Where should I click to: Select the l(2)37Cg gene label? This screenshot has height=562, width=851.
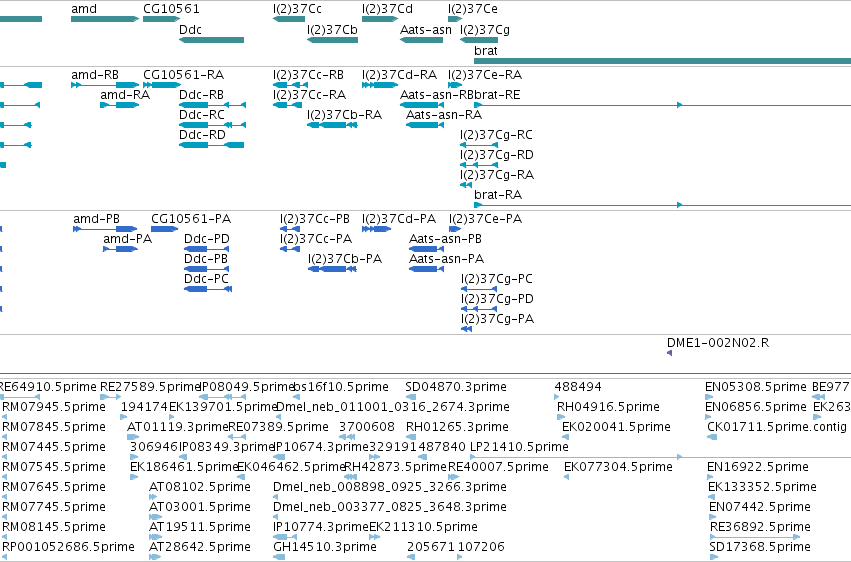[485, 30]
